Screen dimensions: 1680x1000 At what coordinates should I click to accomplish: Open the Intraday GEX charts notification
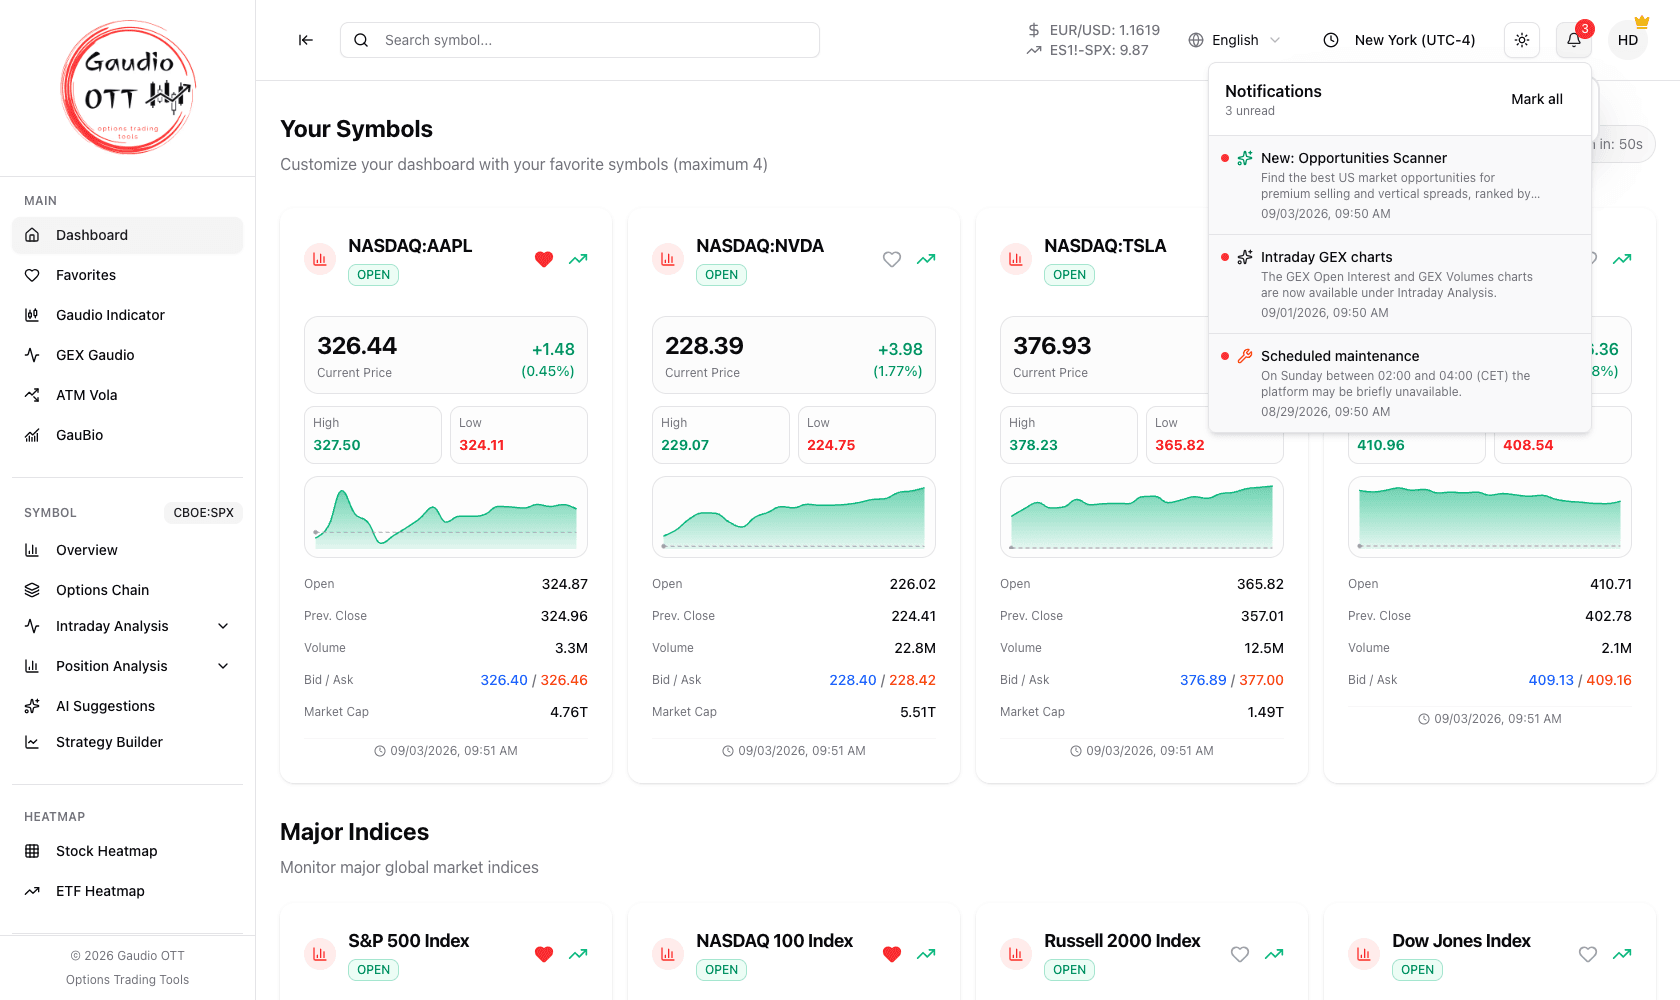(x=1400, y=284)
